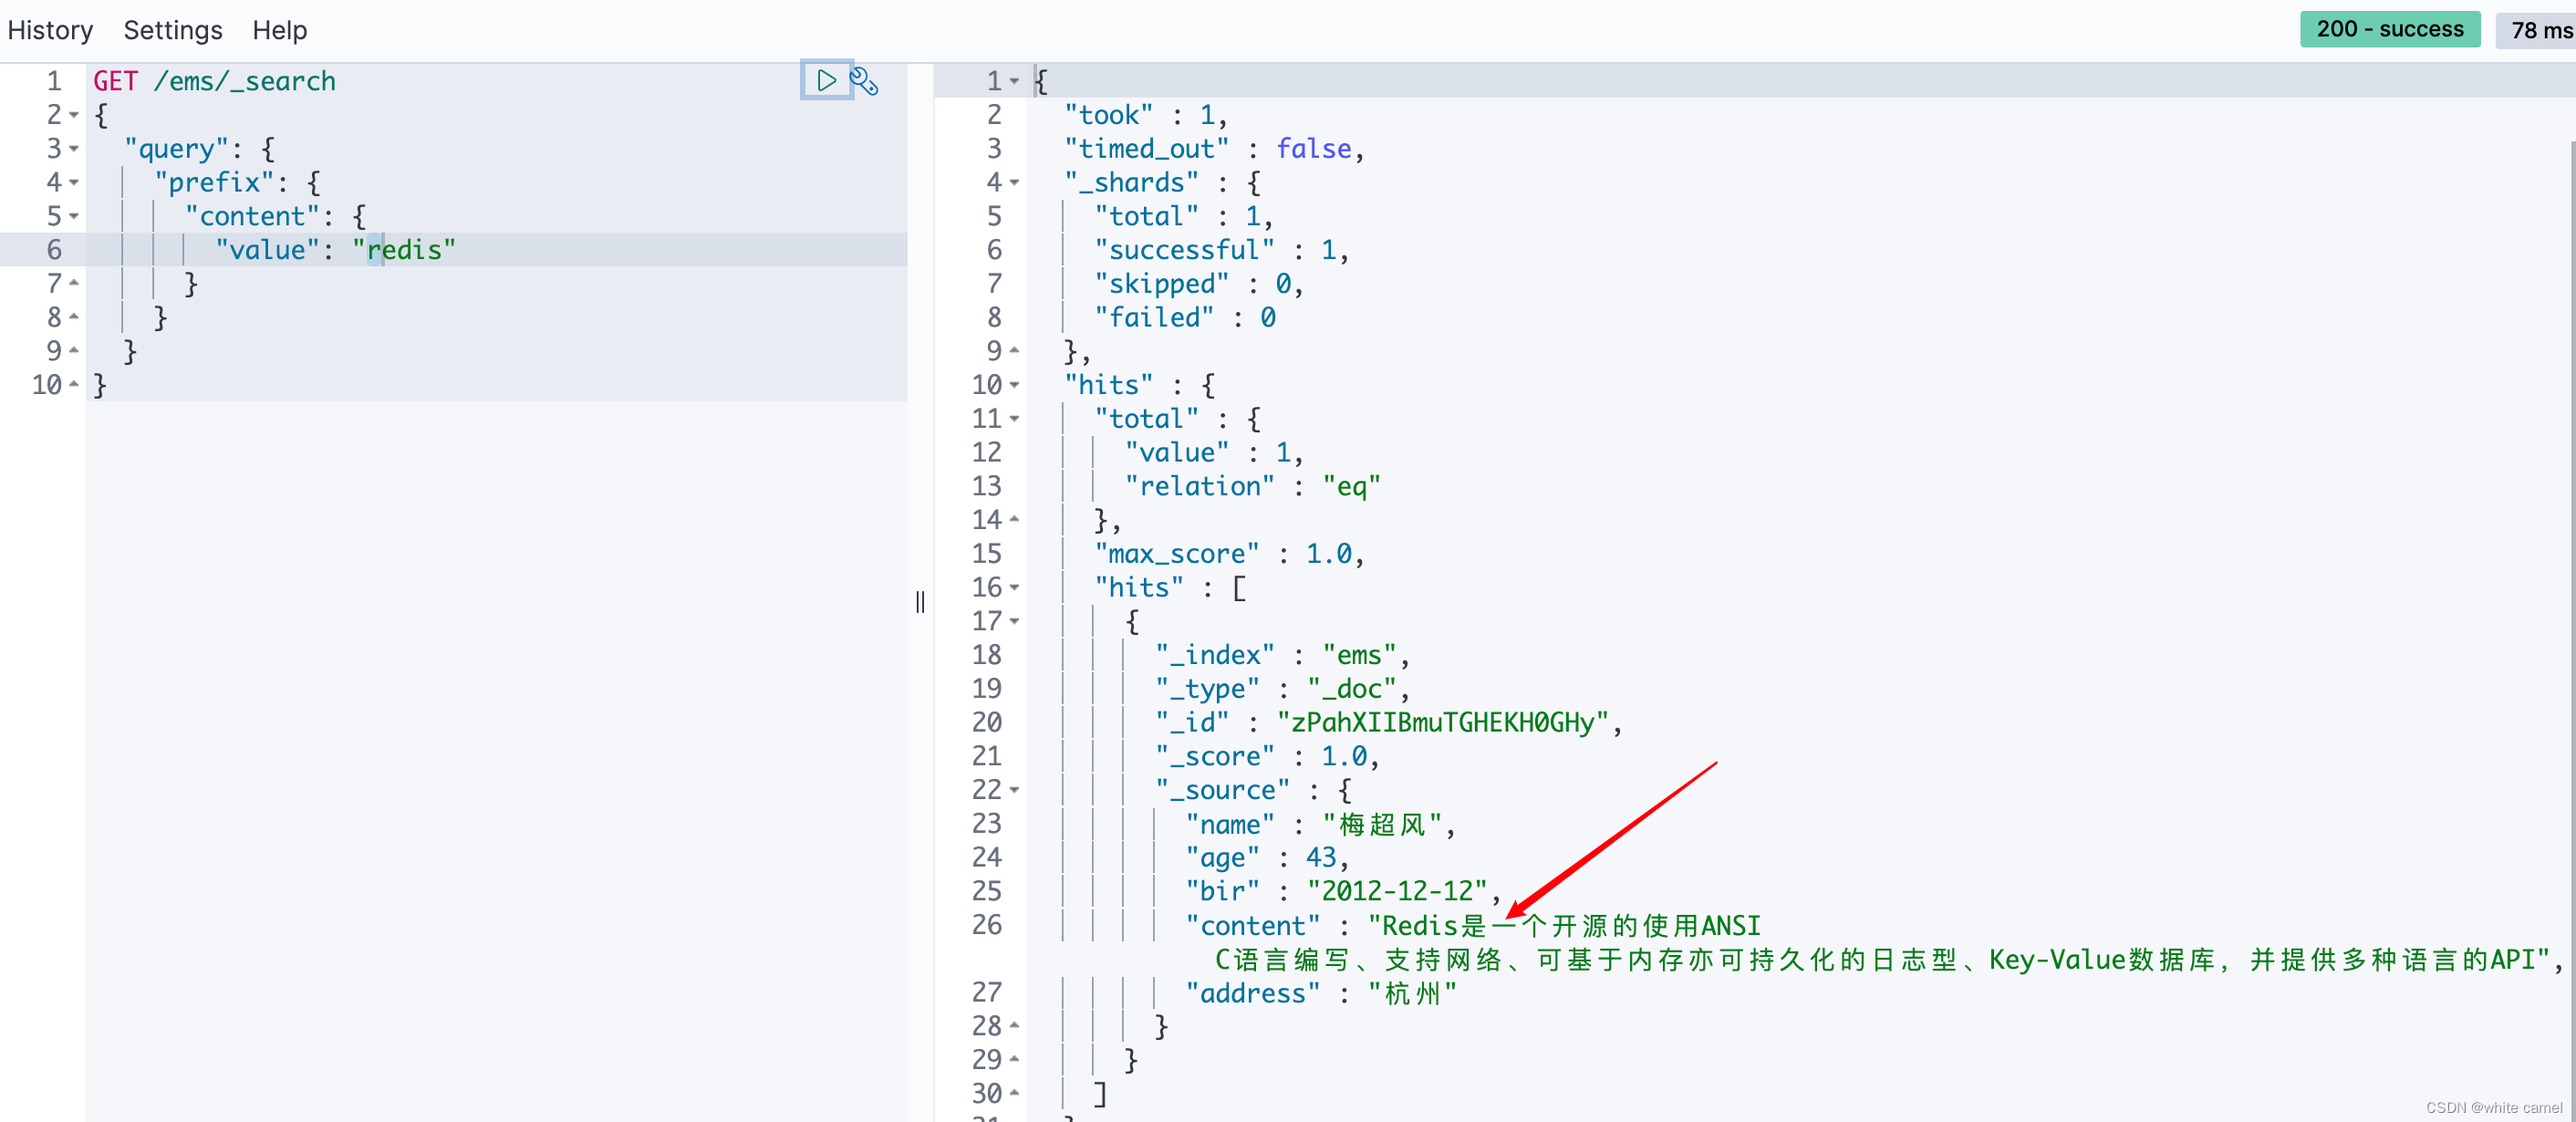This screenshot has height=1122, width=2576.
Task: Run the request with the play icon
Action: [x=826, y=80]
